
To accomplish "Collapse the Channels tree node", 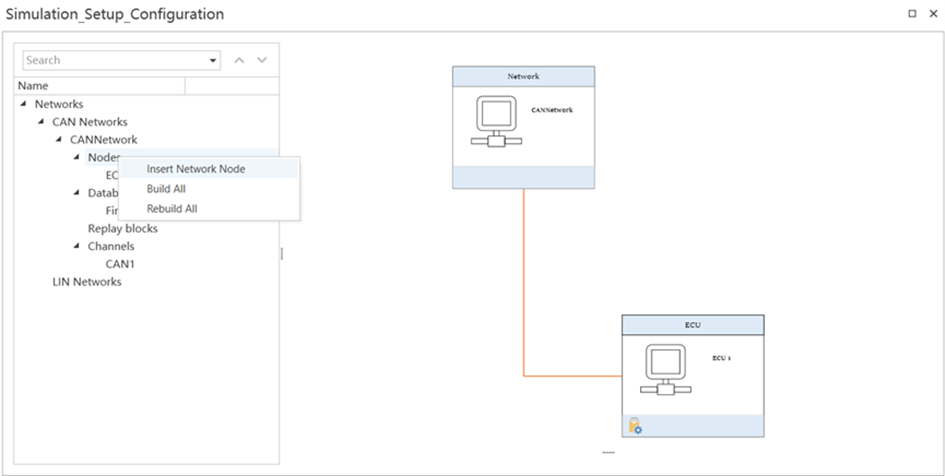I will click(x=77, y=246).
